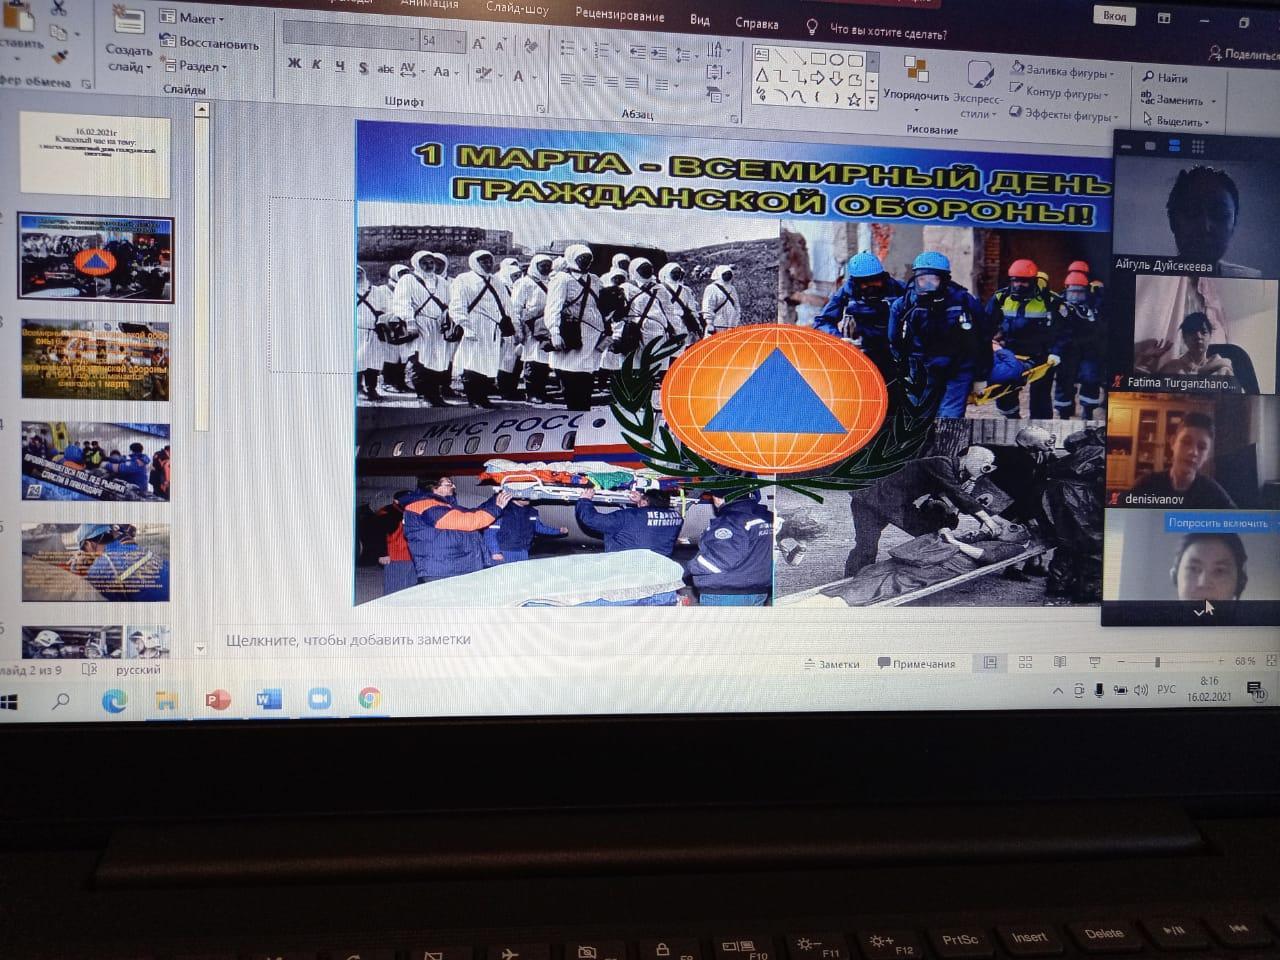Open the Shape Fill (Заливка фигуры) dropdown
This screenshot has width=1280, height=960.
[x=1064, y=71]
